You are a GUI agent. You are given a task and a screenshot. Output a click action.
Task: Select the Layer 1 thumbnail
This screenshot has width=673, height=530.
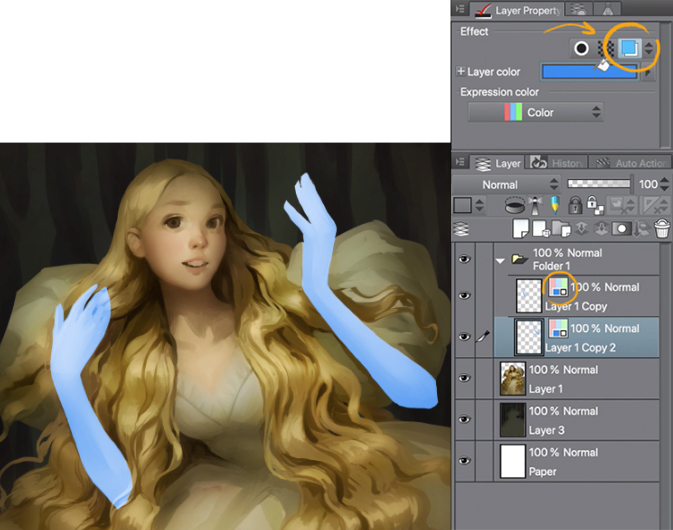(x=512, y=379)
